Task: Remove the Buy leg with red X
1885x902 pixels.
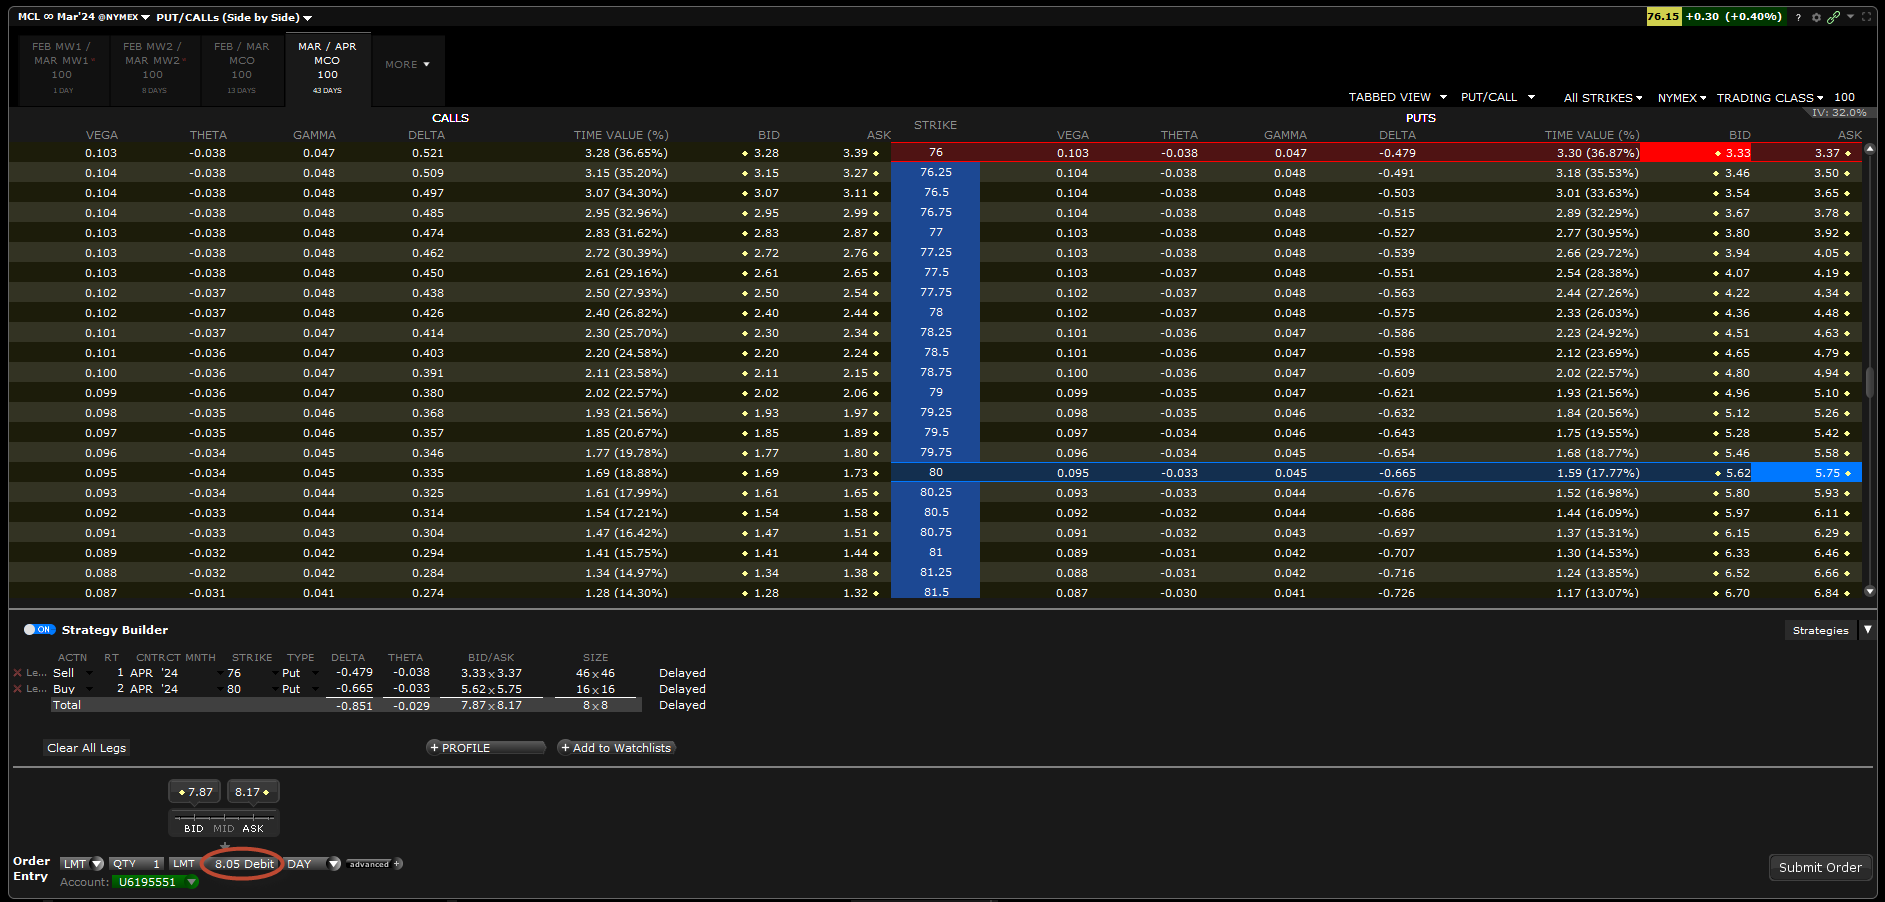Action: [17, 689]
